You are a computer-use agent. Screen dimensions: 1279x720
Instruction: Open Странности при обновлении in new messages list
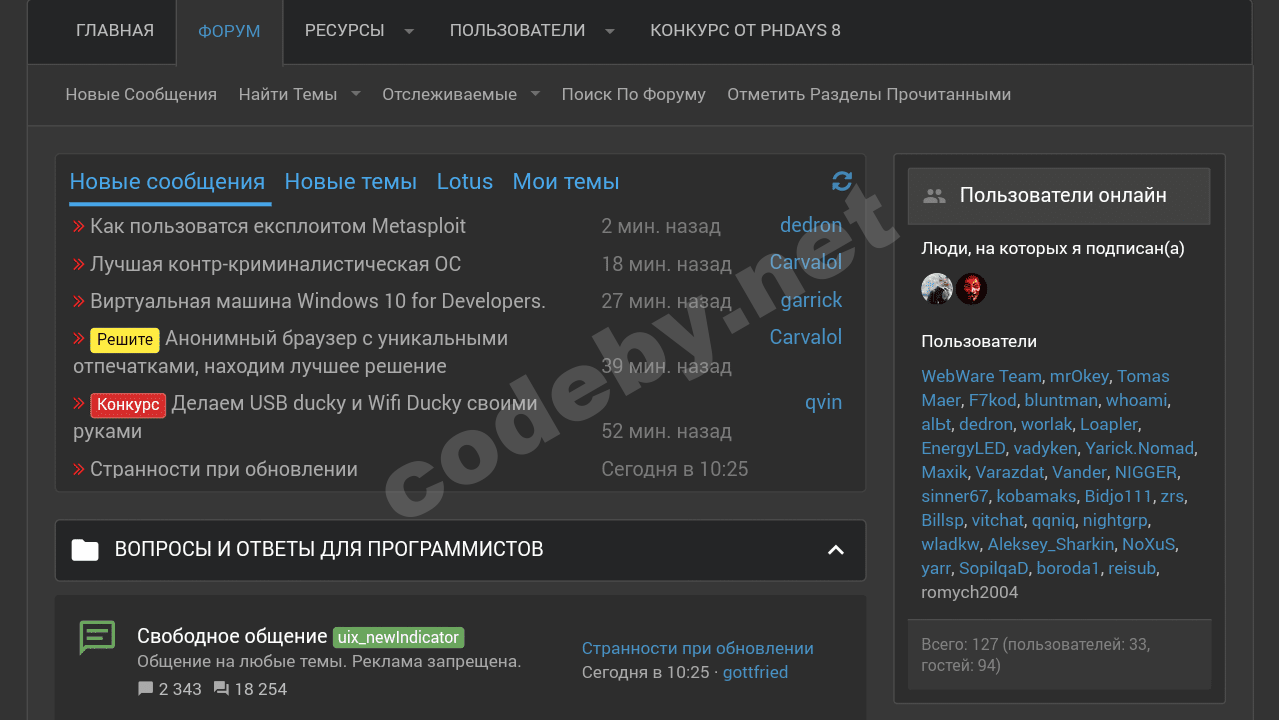coord(224,469)
